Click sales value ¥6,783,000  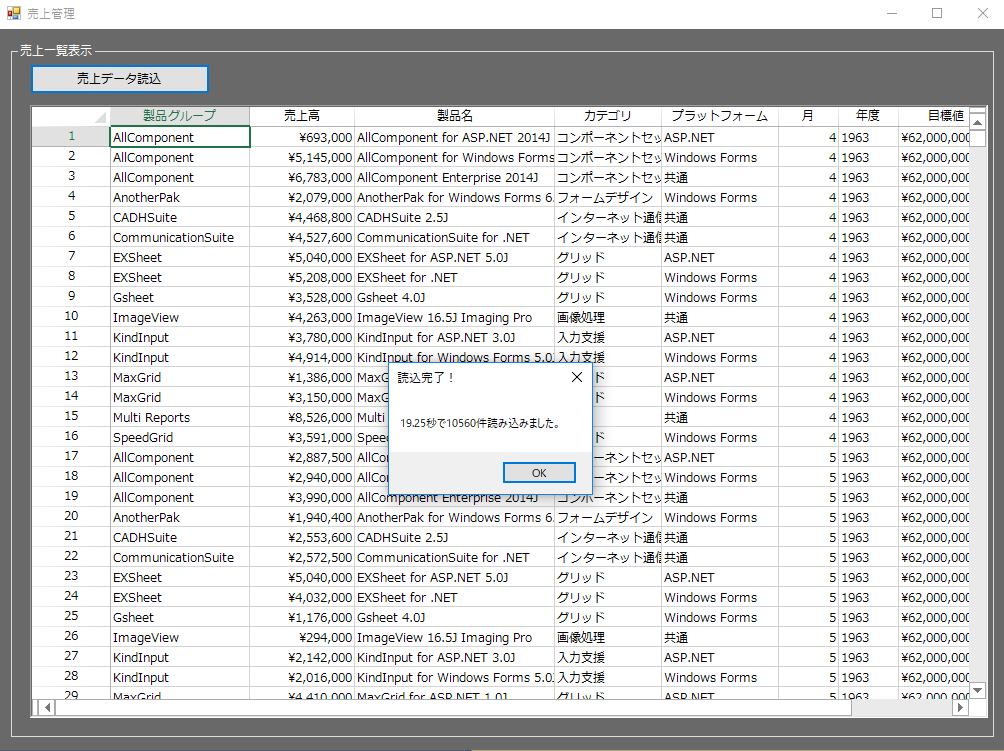(302, 177)
